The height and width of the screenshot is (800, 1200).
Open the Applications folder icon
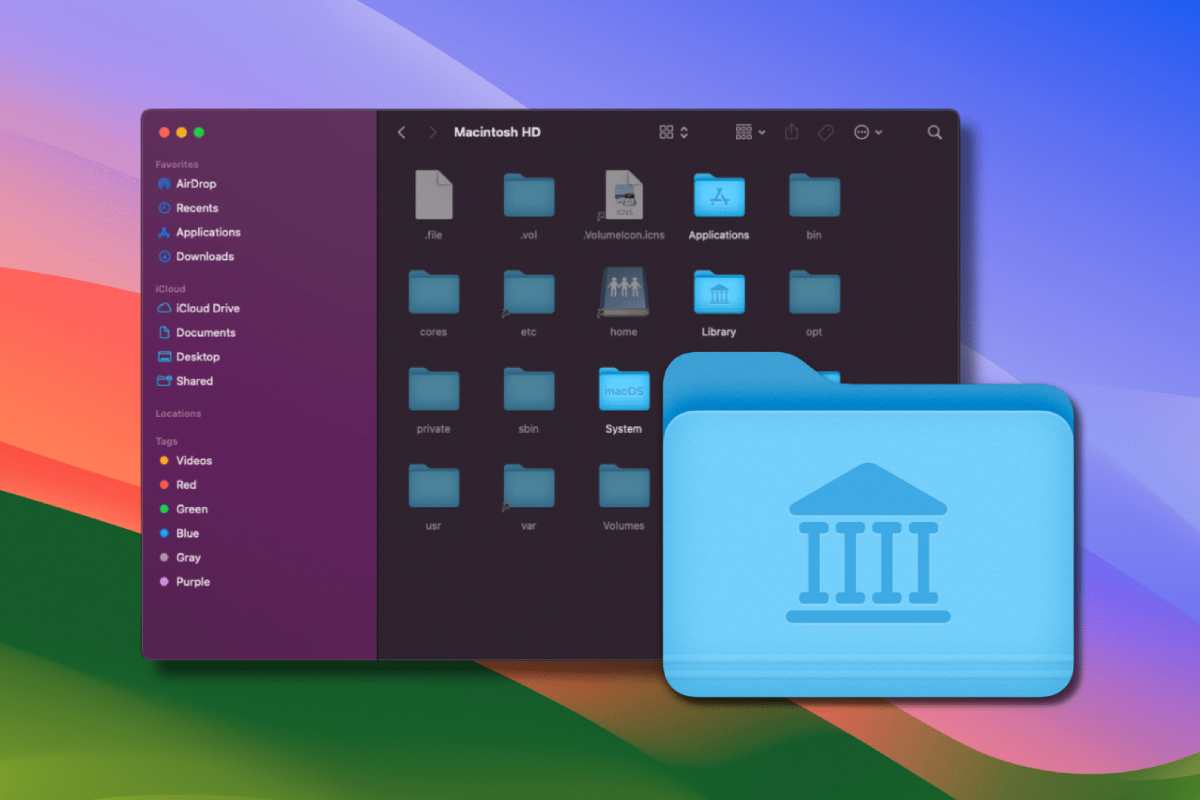click(718, 196)
